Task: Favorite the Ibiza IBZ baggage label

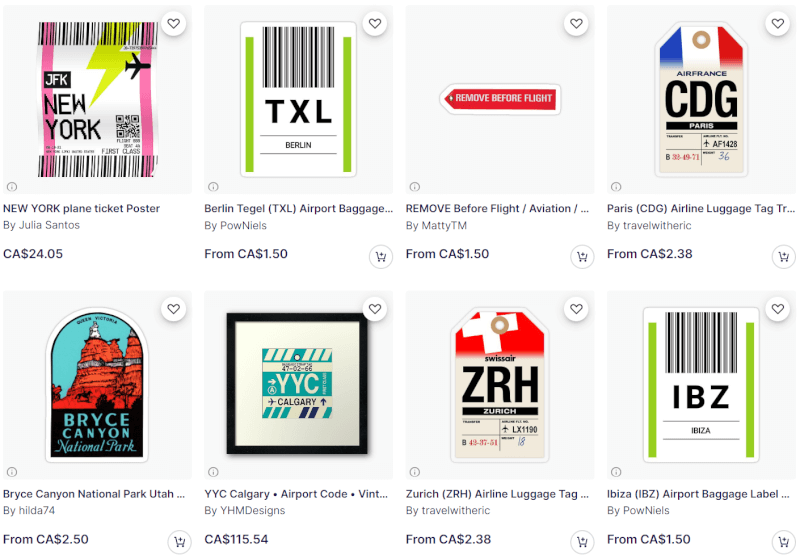Action: (x=778, y=309)
